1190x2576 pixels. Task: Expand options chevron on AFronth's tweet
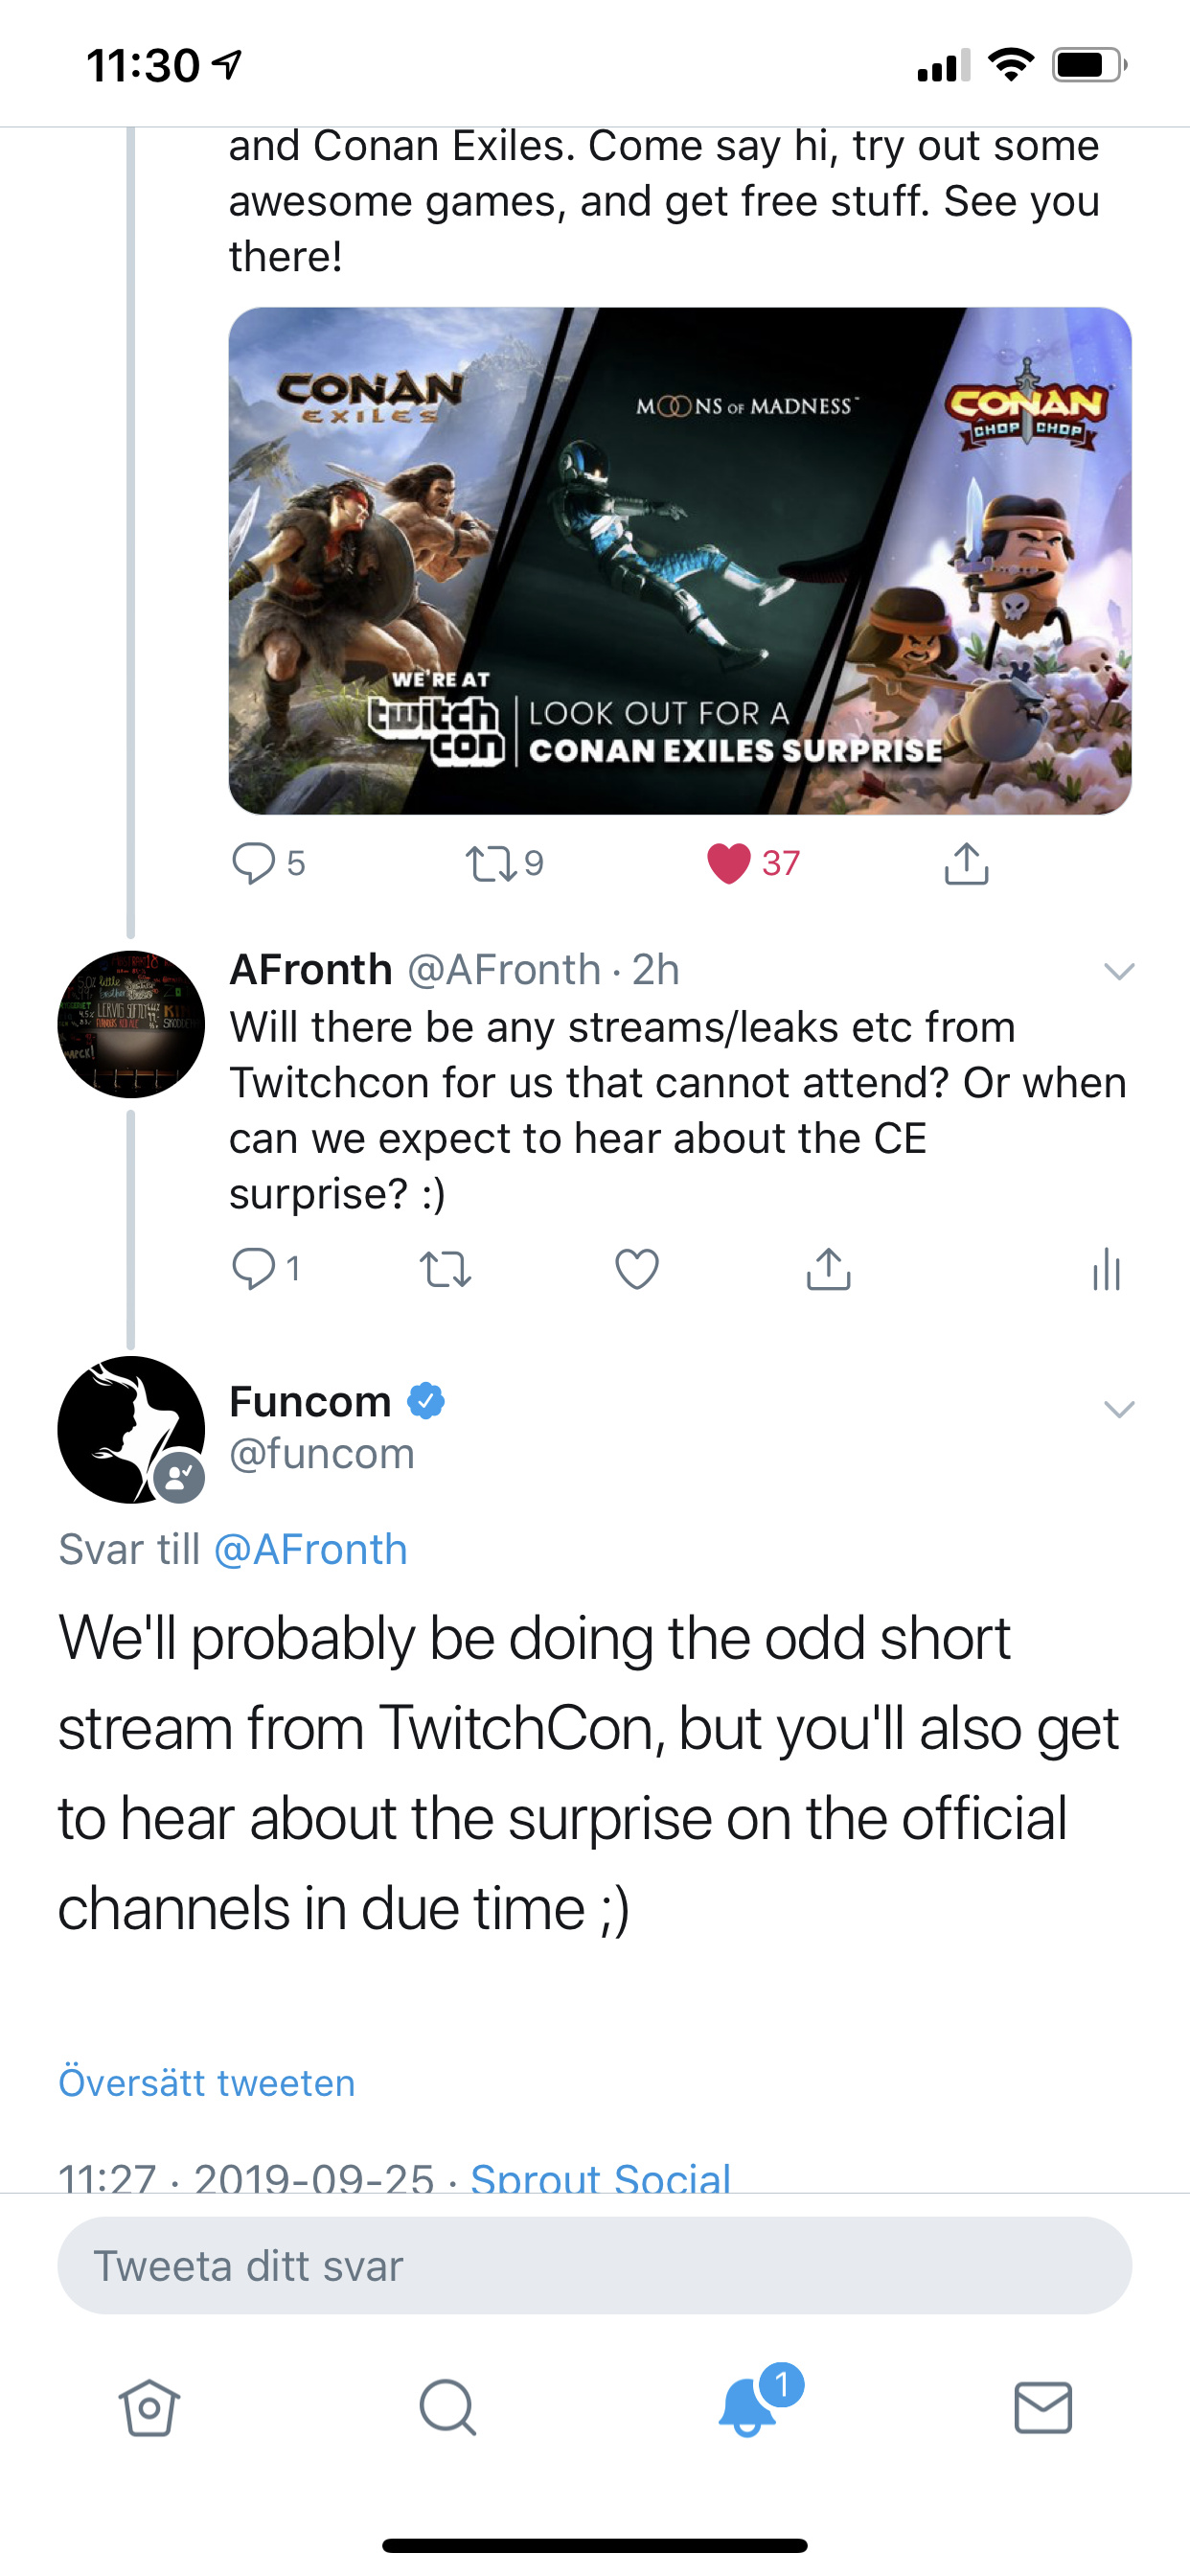coord(1119,971)
